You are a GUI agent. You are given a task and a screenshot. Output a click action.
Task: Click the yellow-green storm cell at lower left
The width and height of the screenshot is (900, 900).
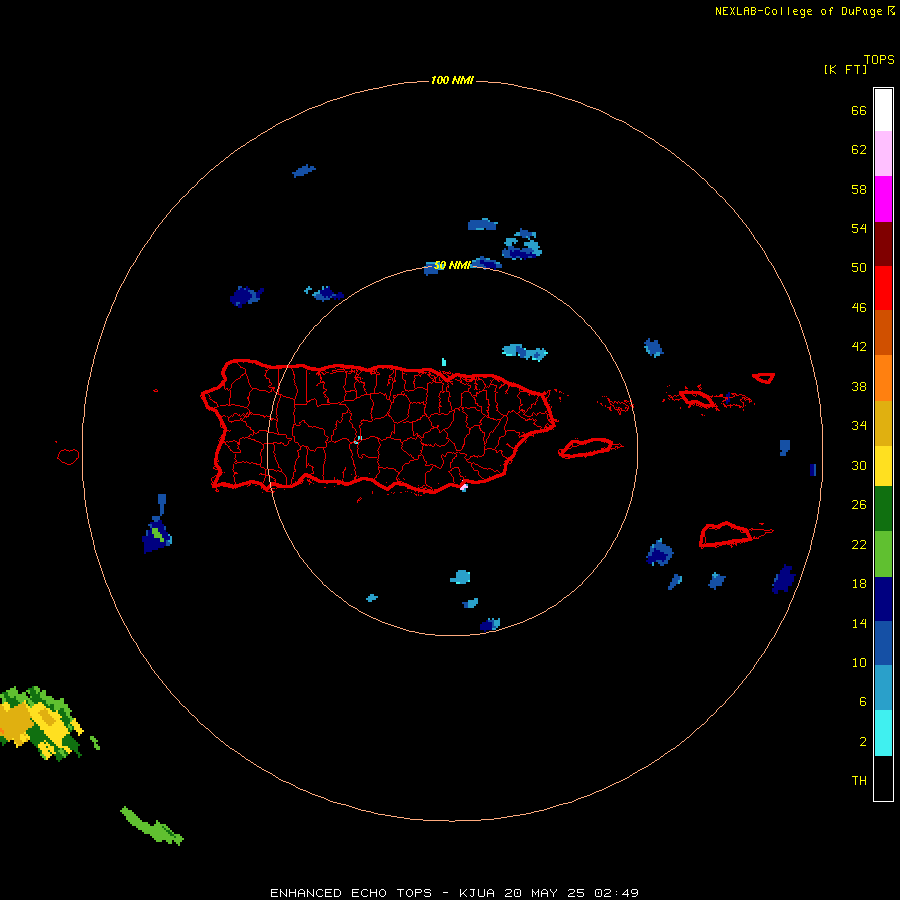pos(39,722)
